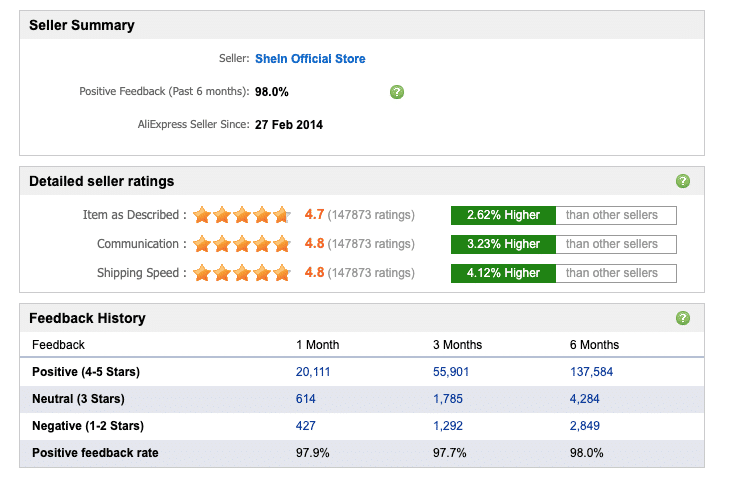Viewport: 748px width, 477px height.
Task: Select the Negative (1-2 Stars) row label
Action: (88, 425)
